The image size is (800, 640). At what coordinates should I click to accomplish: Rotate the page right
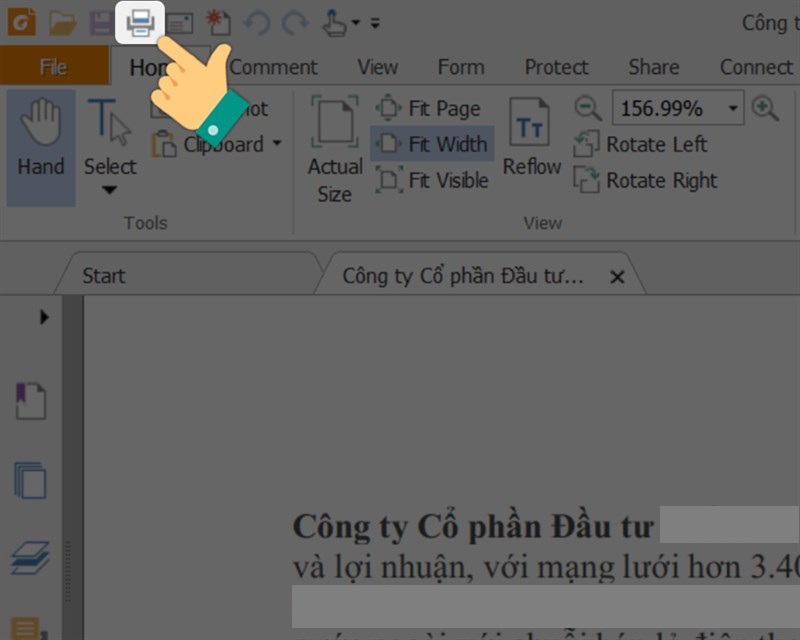pos(645,180)
